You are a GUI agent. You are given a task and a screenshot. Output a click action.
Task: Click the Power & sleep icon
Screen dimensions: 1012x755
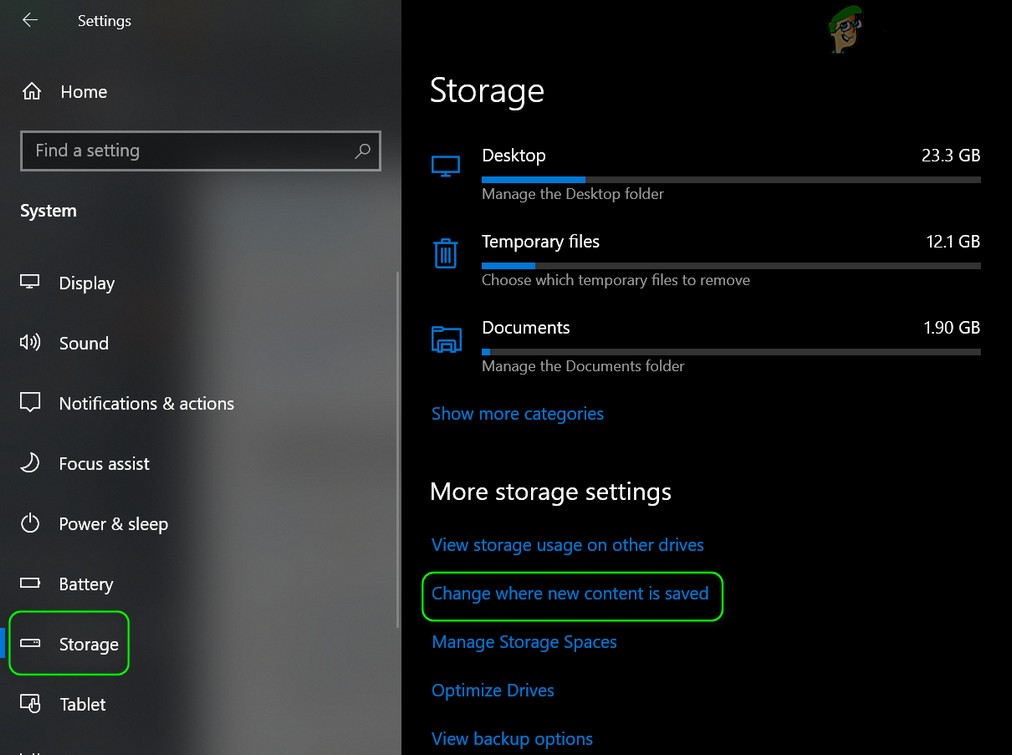30,523
